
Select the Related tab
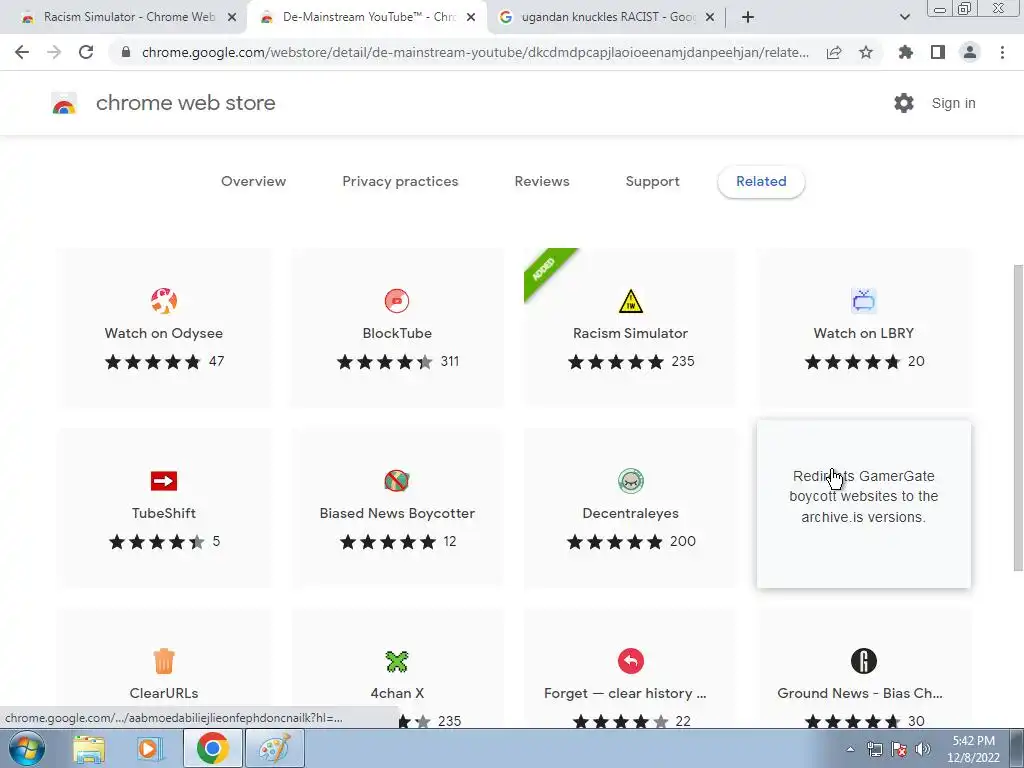pos(761,182)
